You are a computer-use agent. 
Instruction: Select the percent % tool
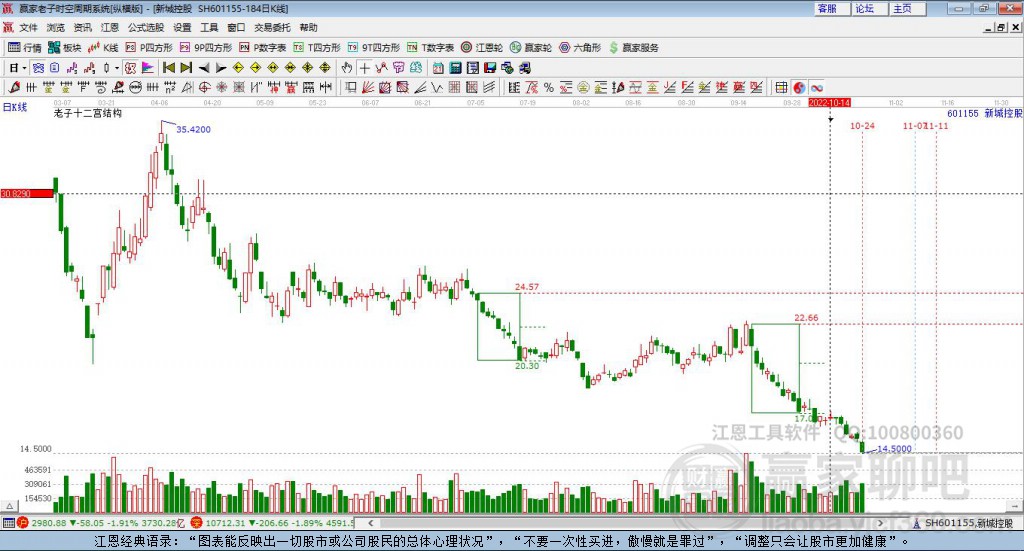tap(549, 87)
